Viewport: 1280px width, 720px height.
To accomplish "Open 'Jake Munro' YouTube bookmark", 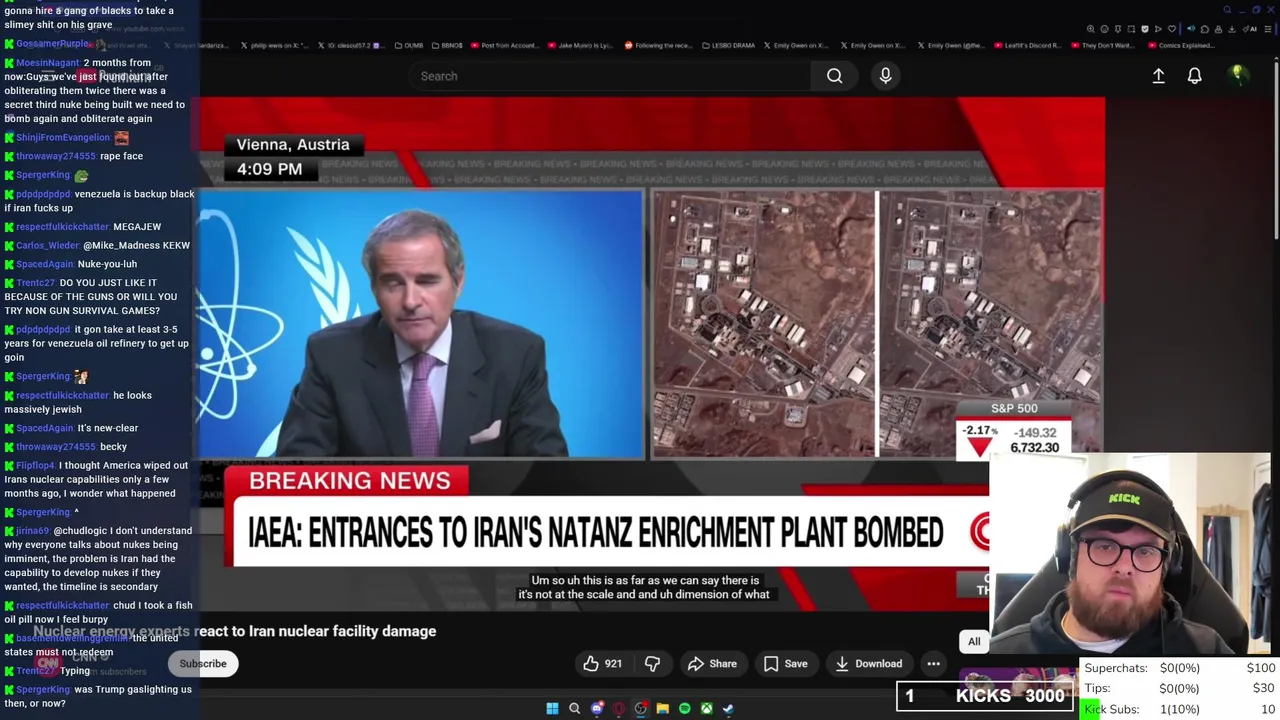I will 580,45.
